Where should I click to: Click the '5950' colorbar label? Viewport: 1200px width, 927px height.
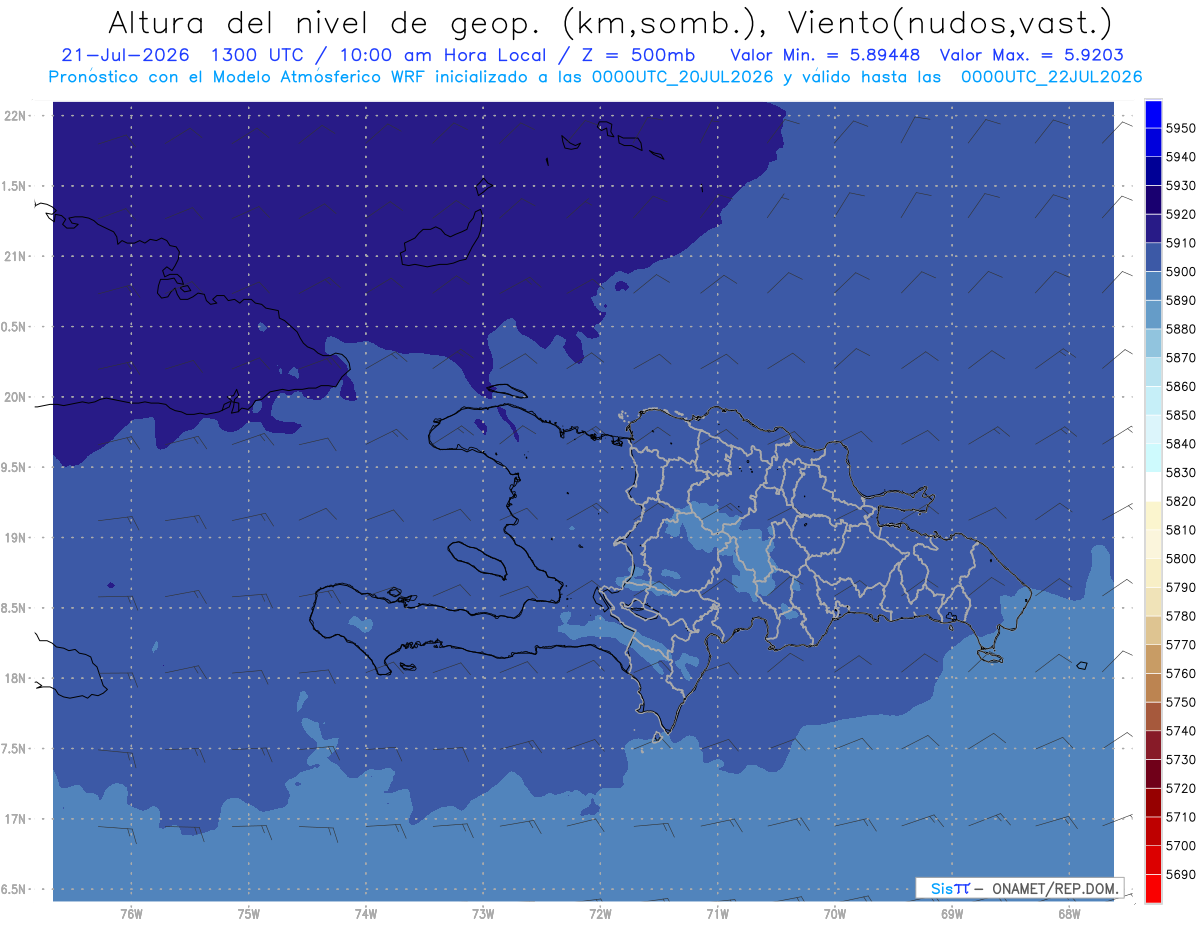point(1180,128)
